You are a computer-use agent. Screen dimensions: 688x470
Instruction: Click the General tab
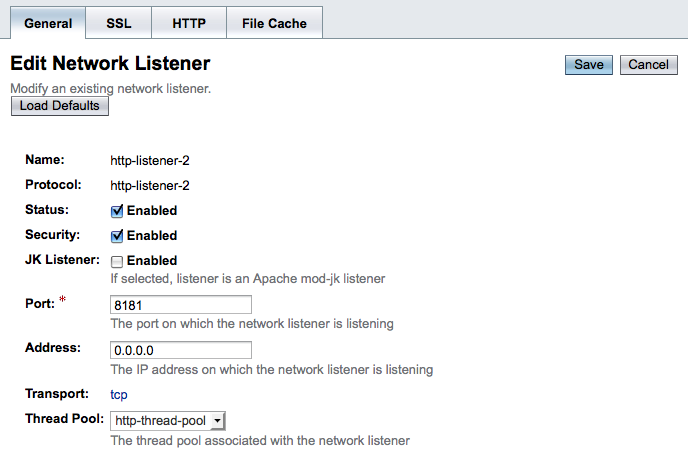click(x=47, y=22)
